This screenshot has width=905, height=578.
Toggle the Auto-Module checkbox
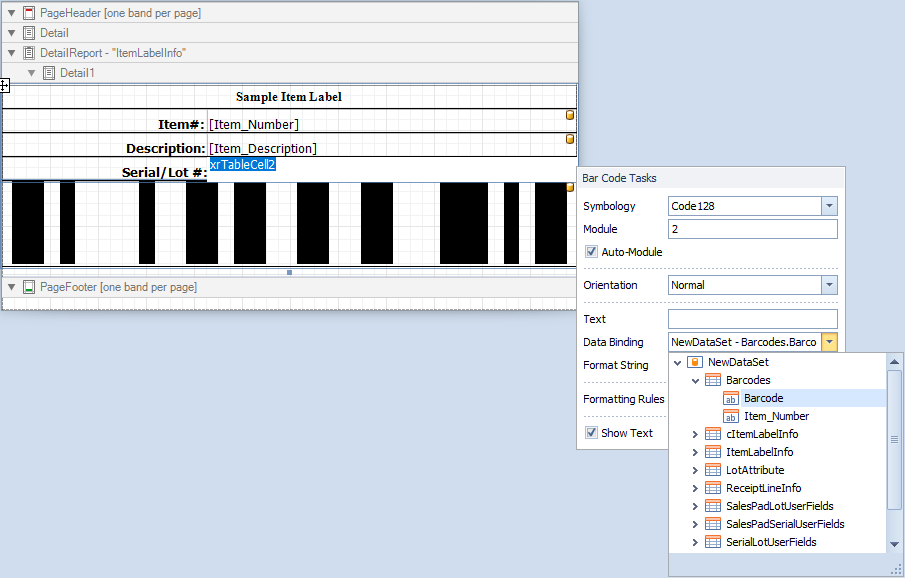click(x=591, y=252)
